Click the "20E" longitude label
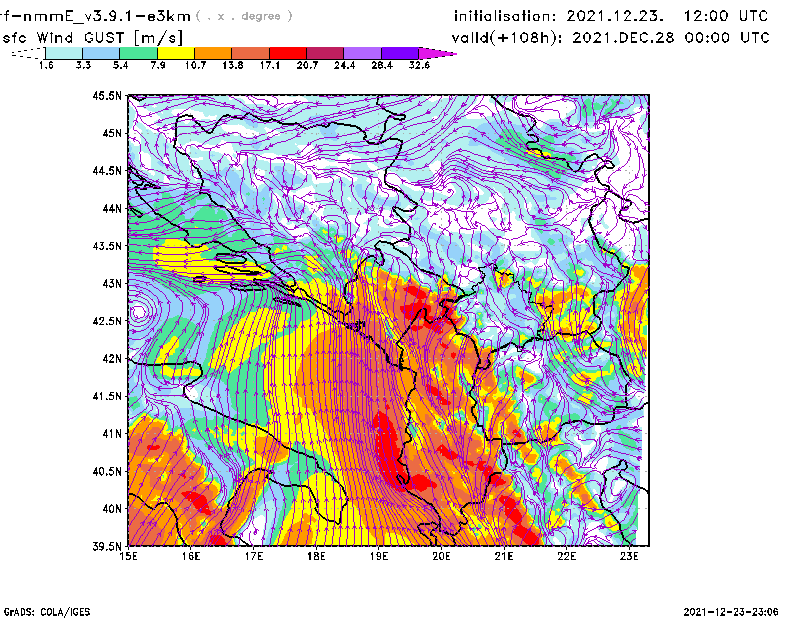The image size is (800, 618). (441, 556)
